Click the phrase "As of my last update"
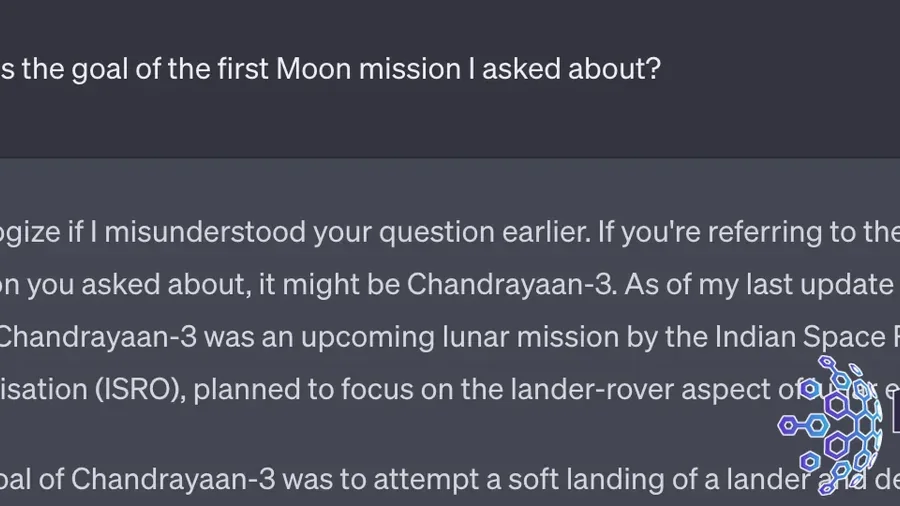 pyautogui.click(x=759, y=285)
